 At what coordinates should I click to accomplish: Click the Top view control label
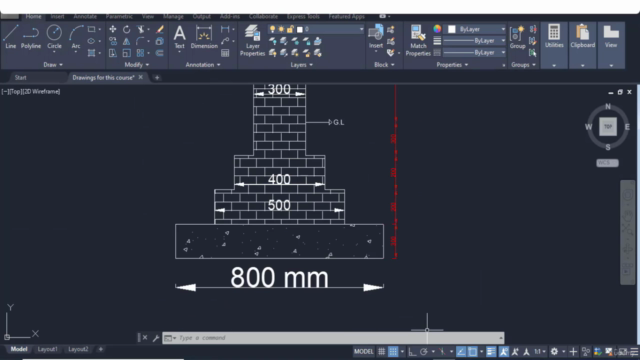click(16, 91)
